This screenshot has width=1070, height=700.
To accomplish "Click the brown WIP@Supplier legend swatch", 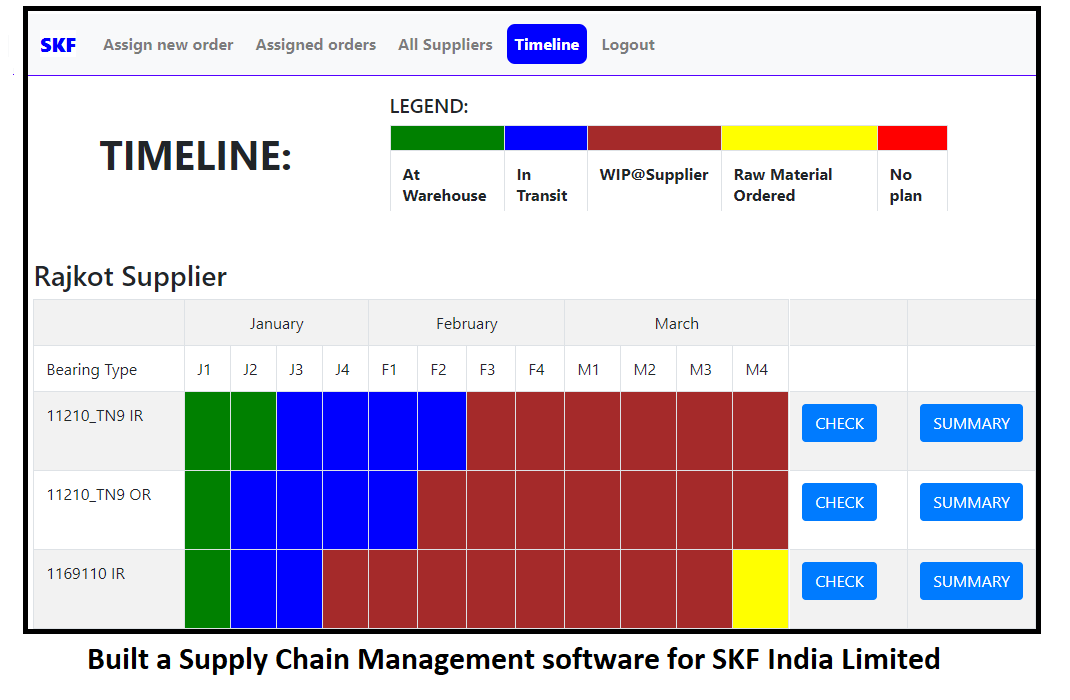I will tap(654, 138).
